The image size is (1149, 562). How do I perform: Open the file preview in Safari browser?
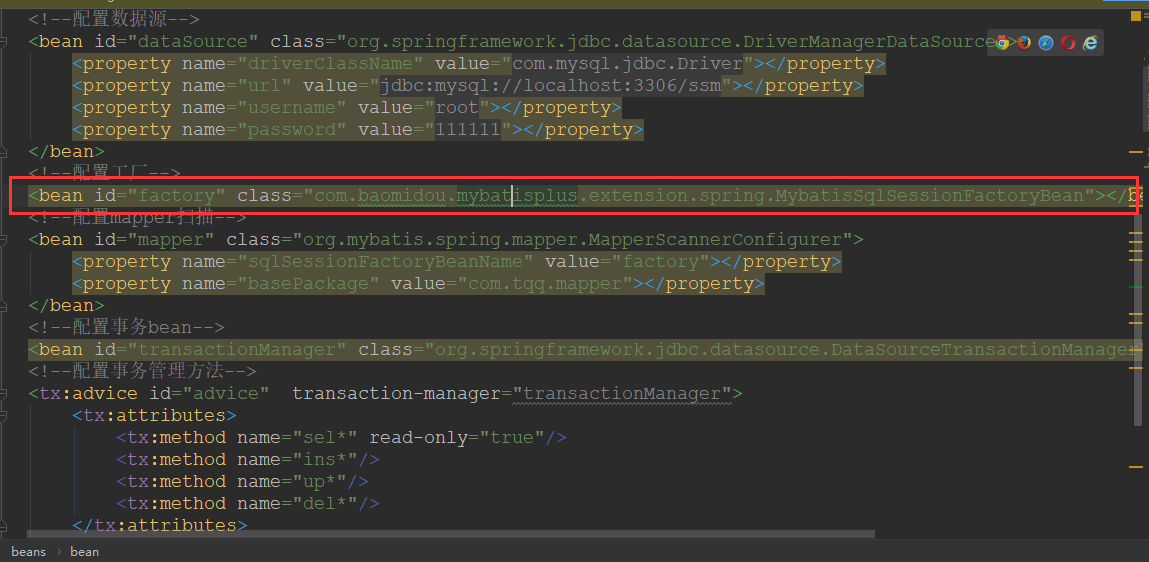(x=1046, y=42)
